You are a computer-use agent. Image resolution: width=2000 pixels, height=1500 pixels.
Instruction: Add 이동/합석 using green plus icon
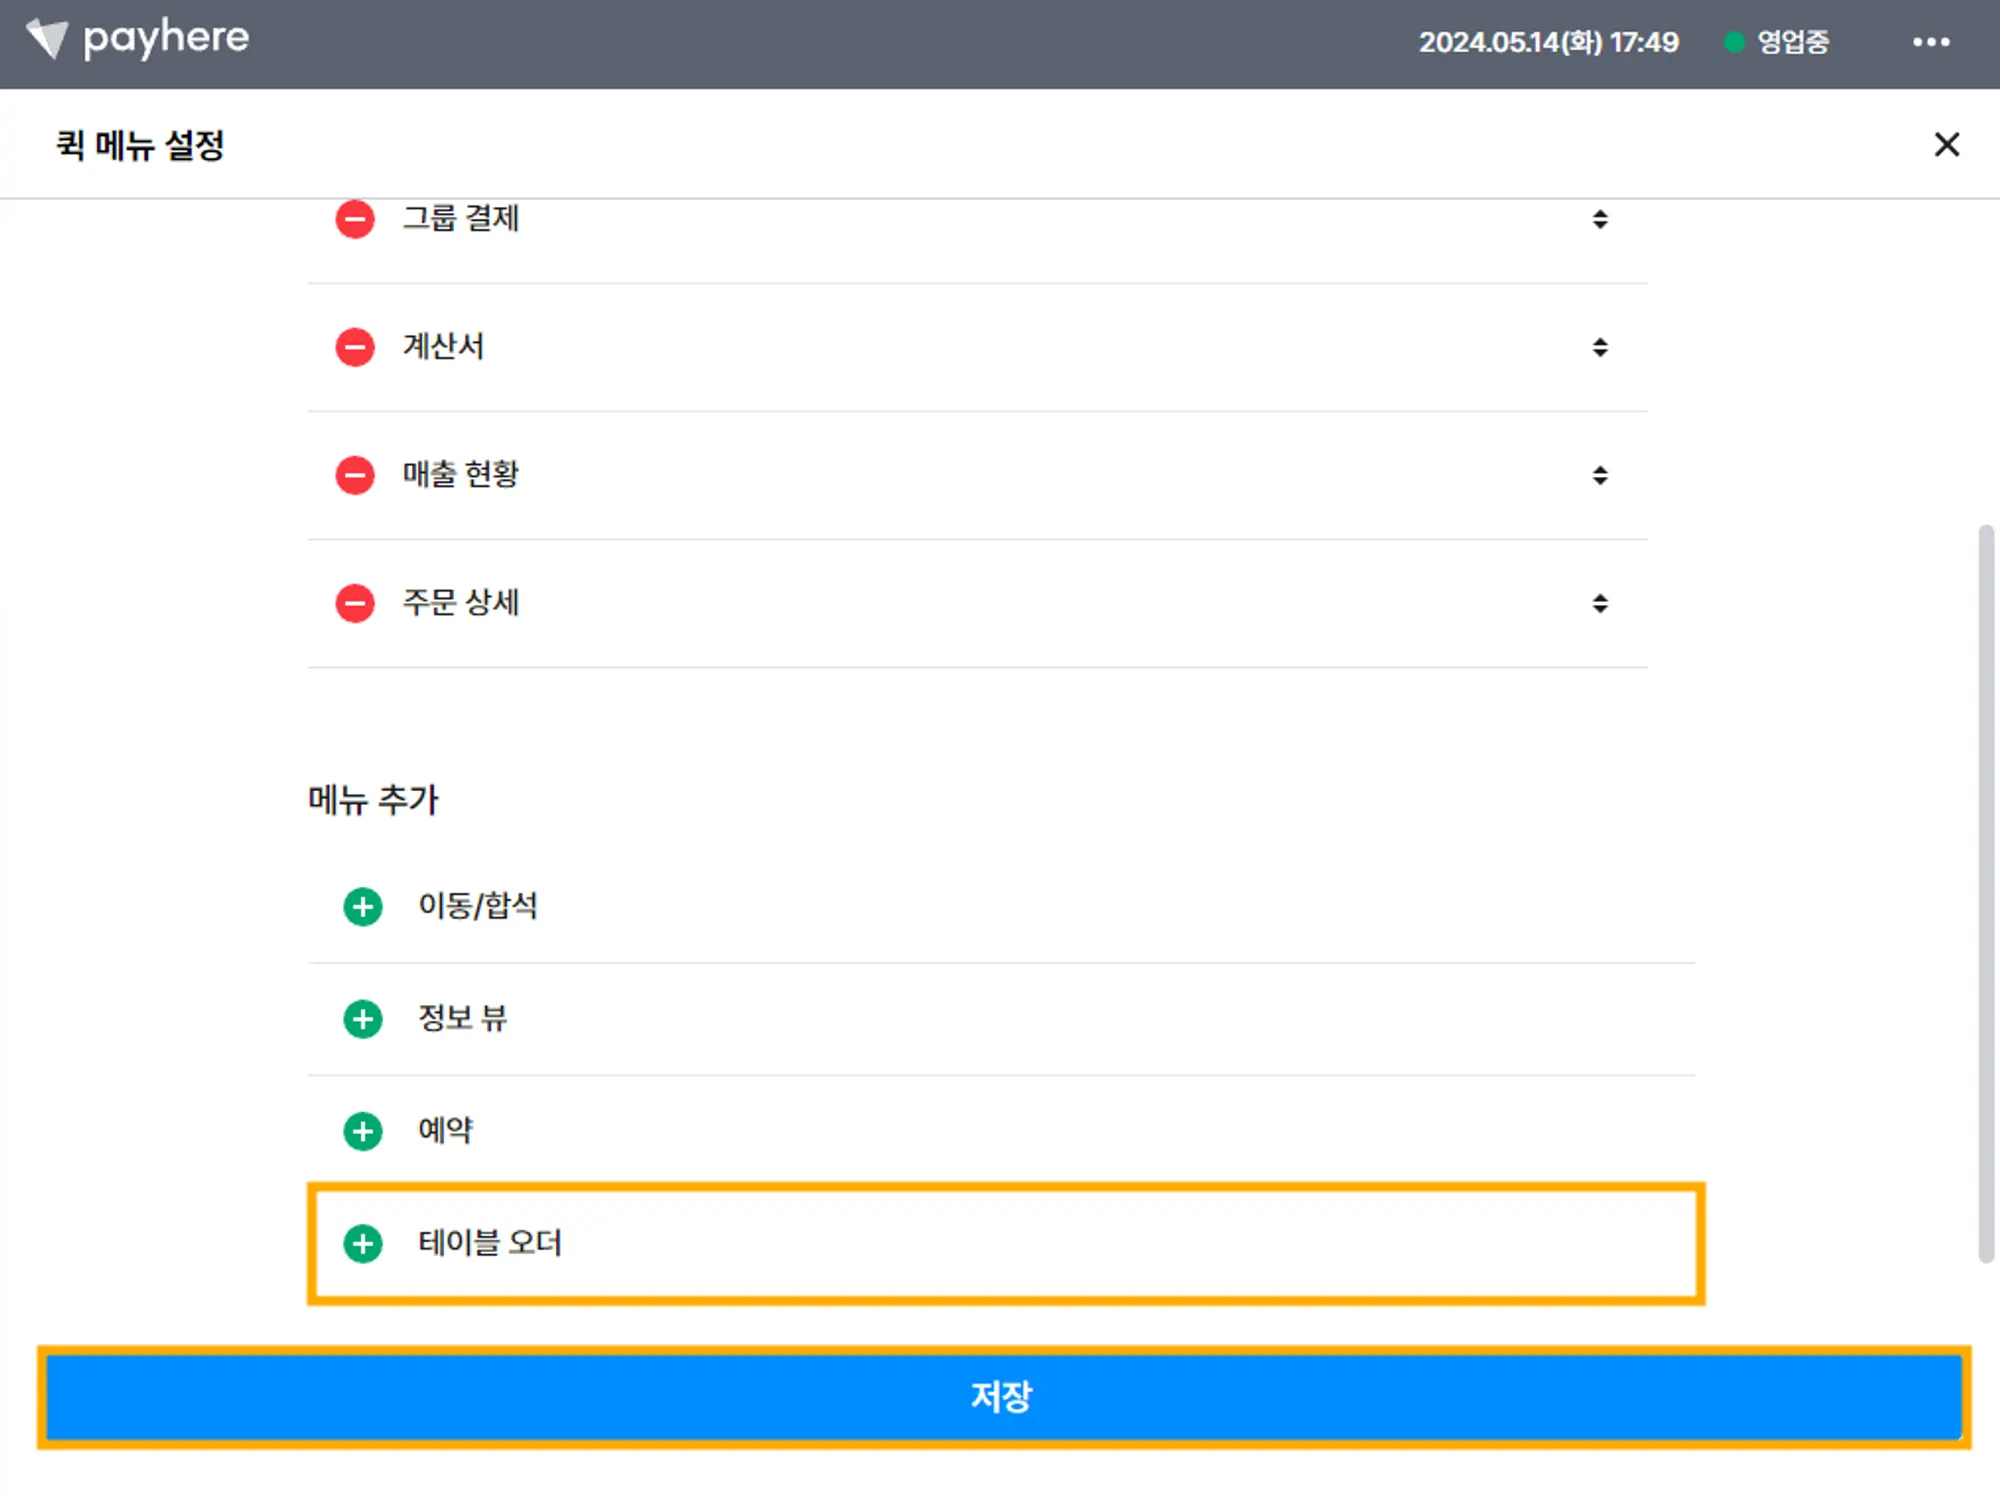[x=362, y=907]
